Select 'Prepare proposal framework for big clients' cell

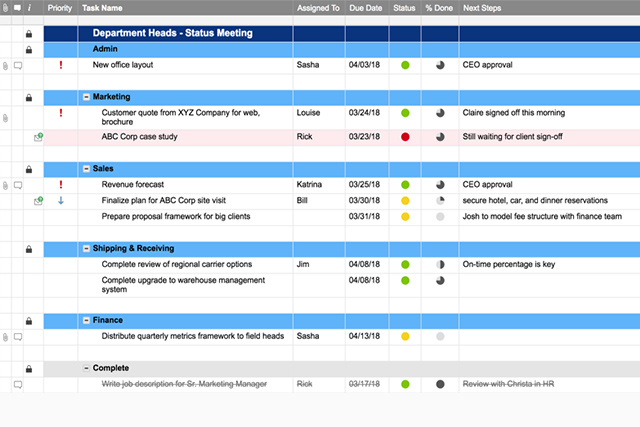coord(185,217)
